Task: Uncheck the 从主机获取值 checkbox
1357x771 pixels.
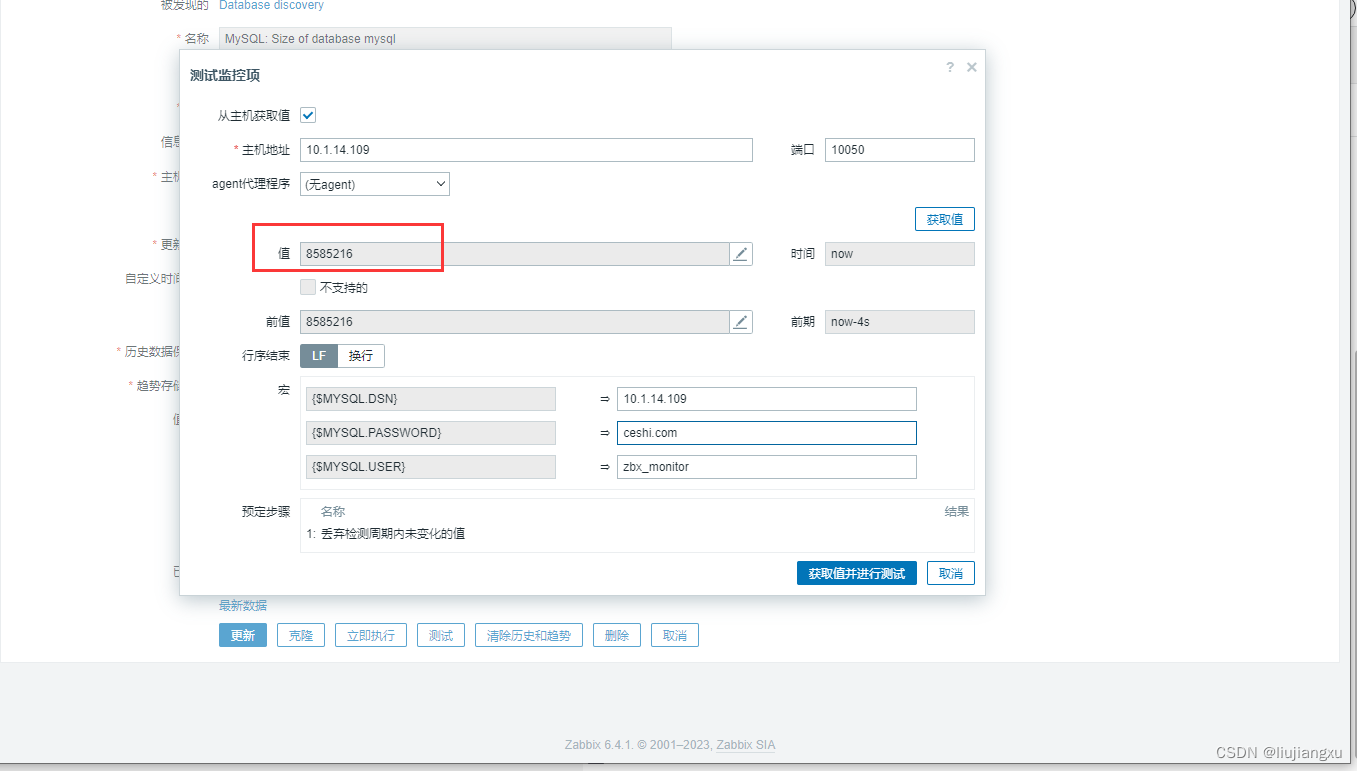Action: tap(308, 115)
